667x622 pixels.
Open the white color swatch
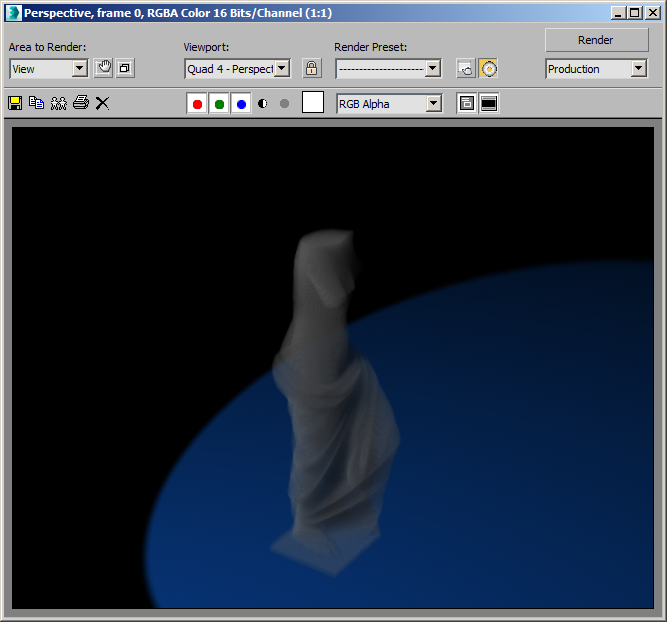point(313,103)
